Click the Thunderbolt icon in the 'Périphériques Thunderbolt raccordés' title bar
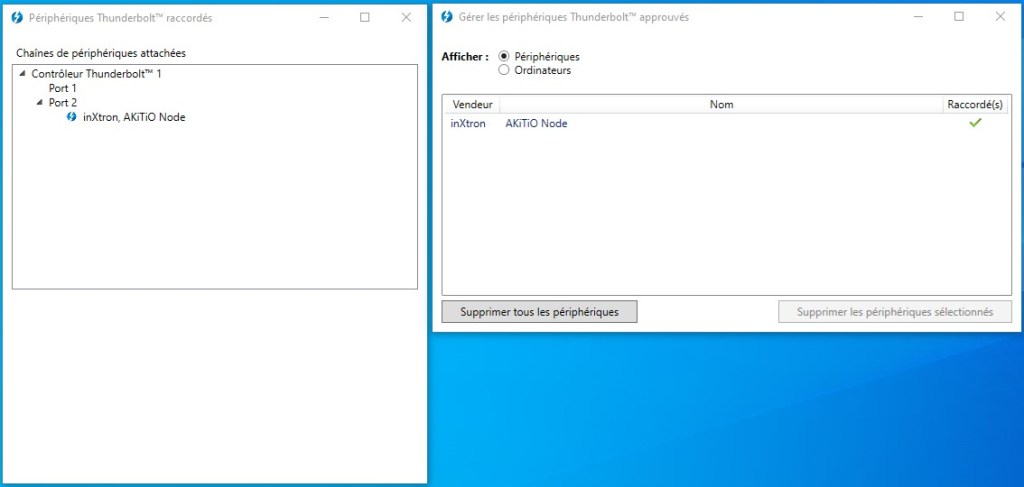The width and height of the screenshot is (1024, 487). [15, 18]
